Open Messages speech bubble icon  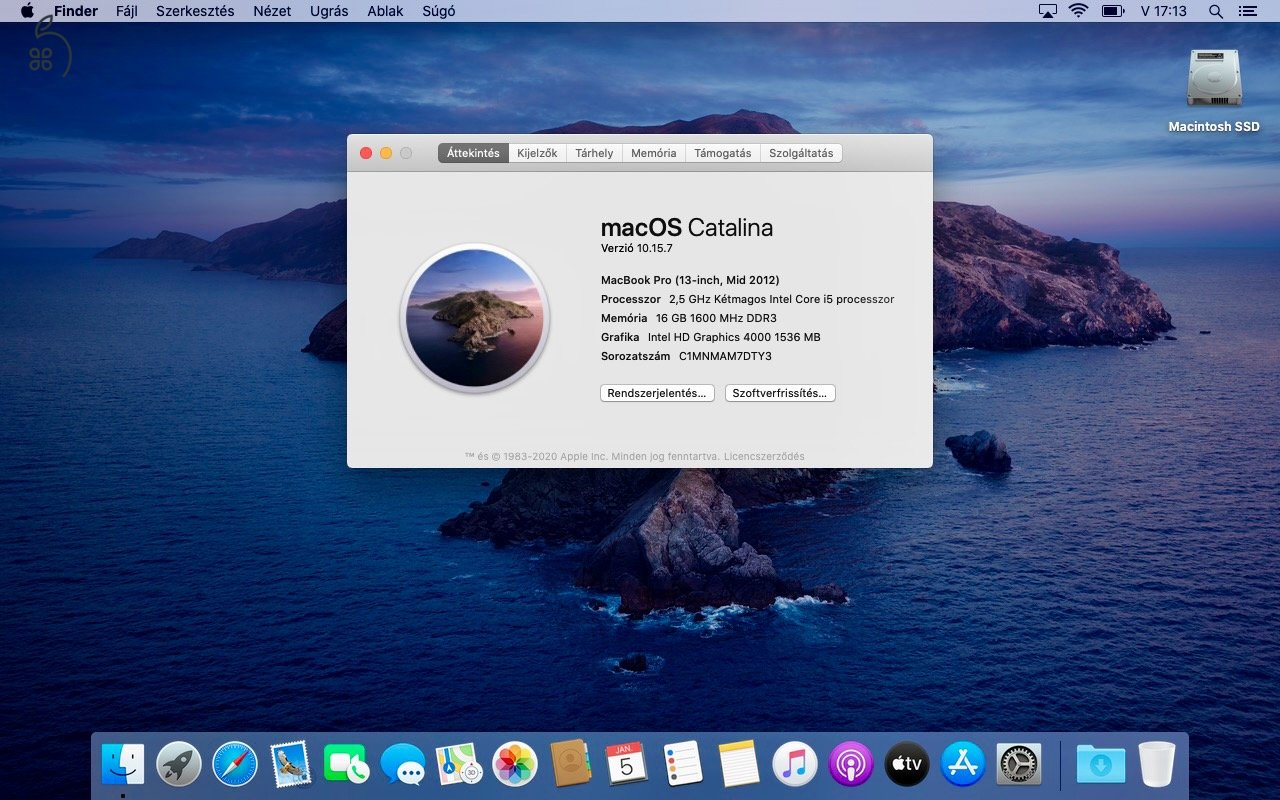[403, 765]
